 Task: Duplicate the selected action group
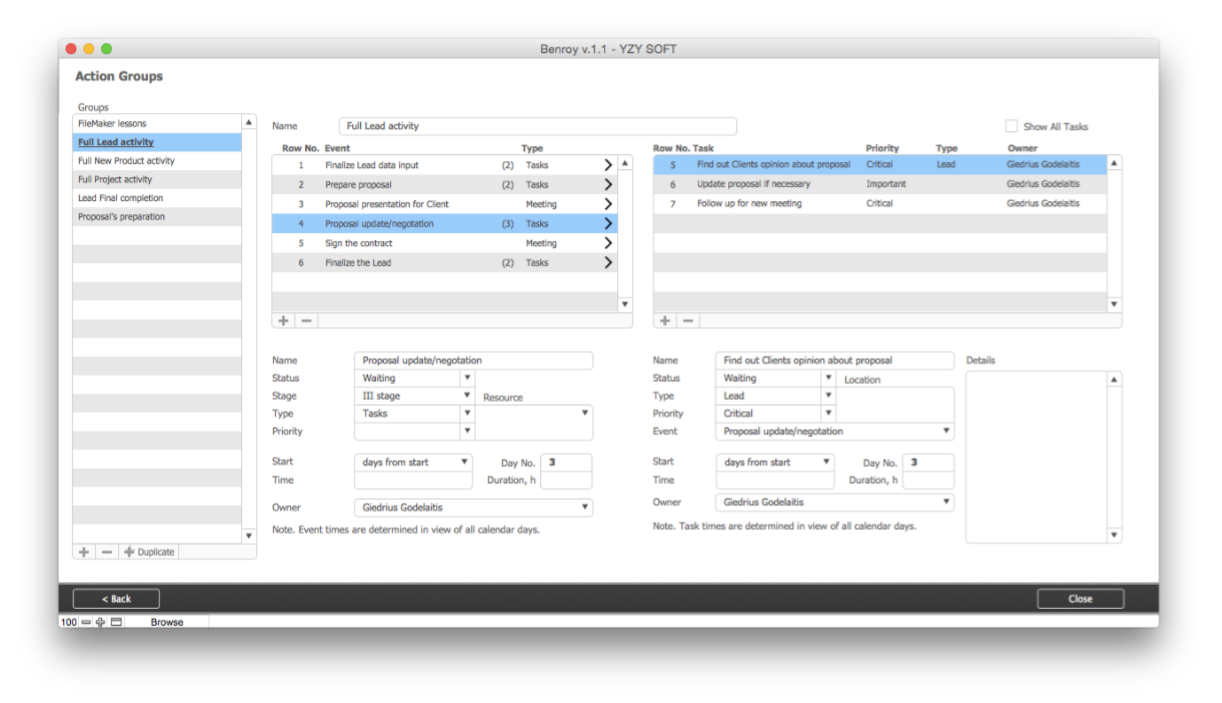149,552
